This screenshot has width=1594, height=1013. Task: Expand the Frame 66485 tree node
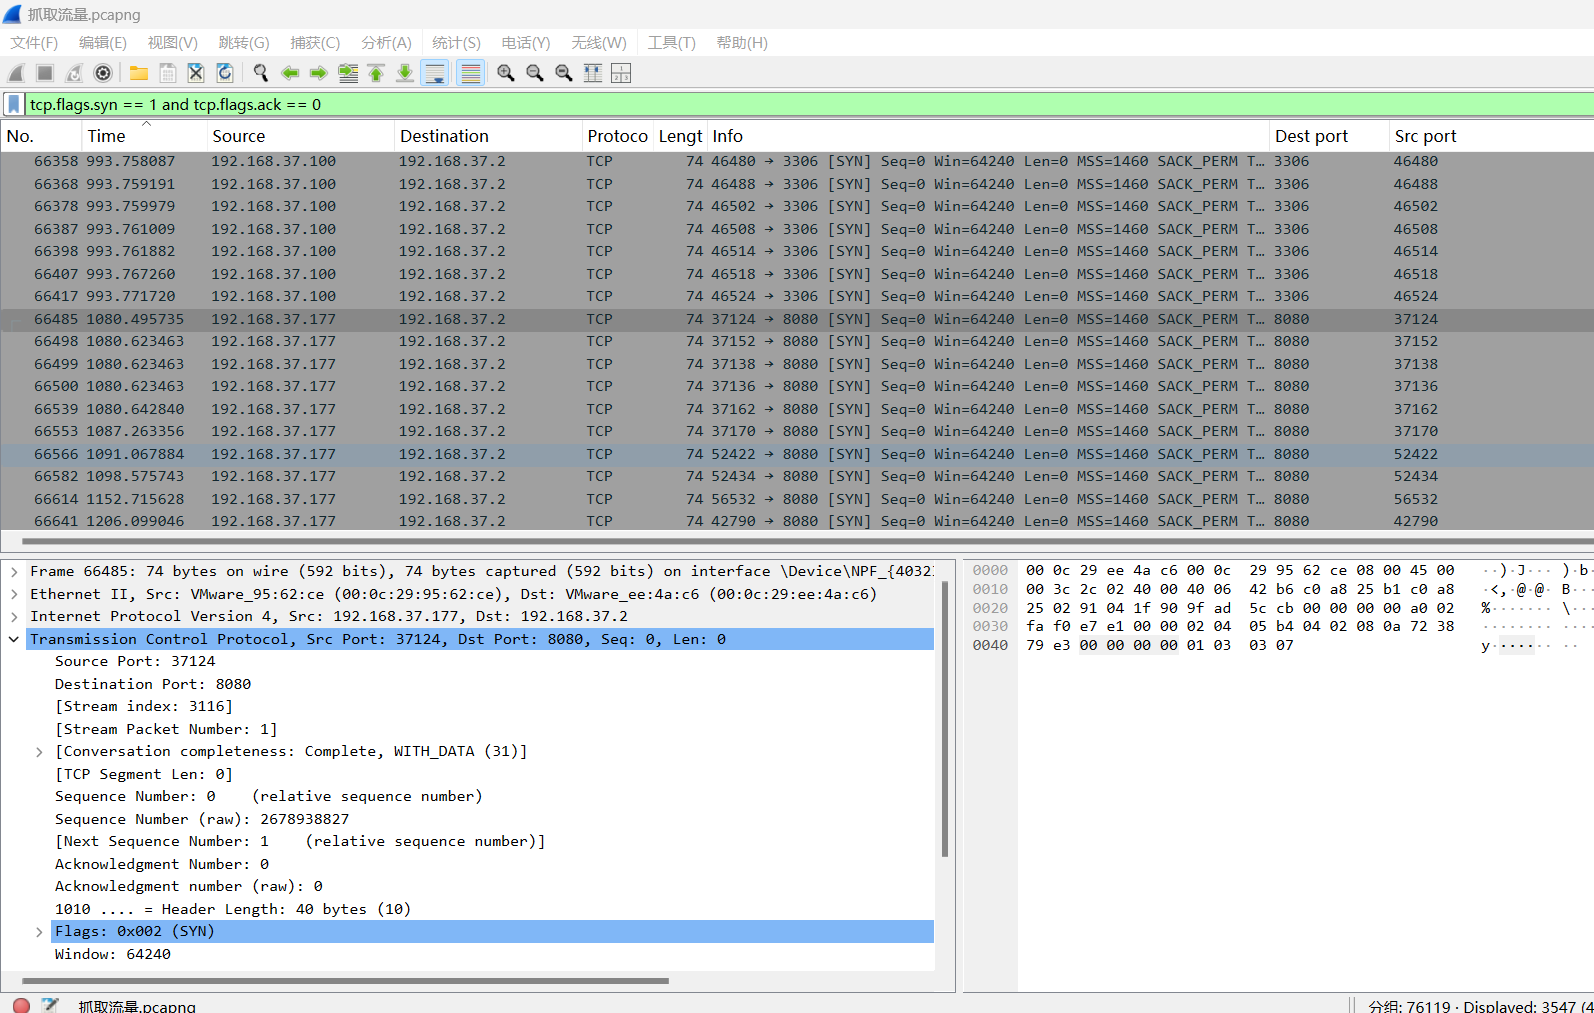tap(14, 572)
